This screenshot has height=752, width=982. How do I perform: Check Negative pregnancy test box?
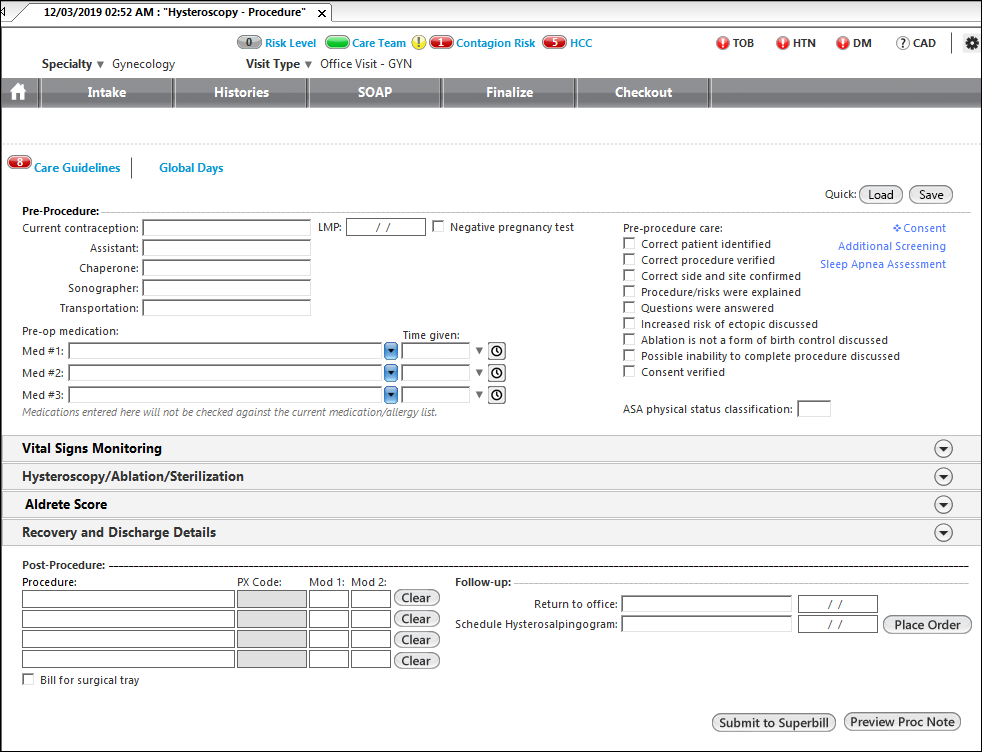pyautogui.click(x=438, y=227)
